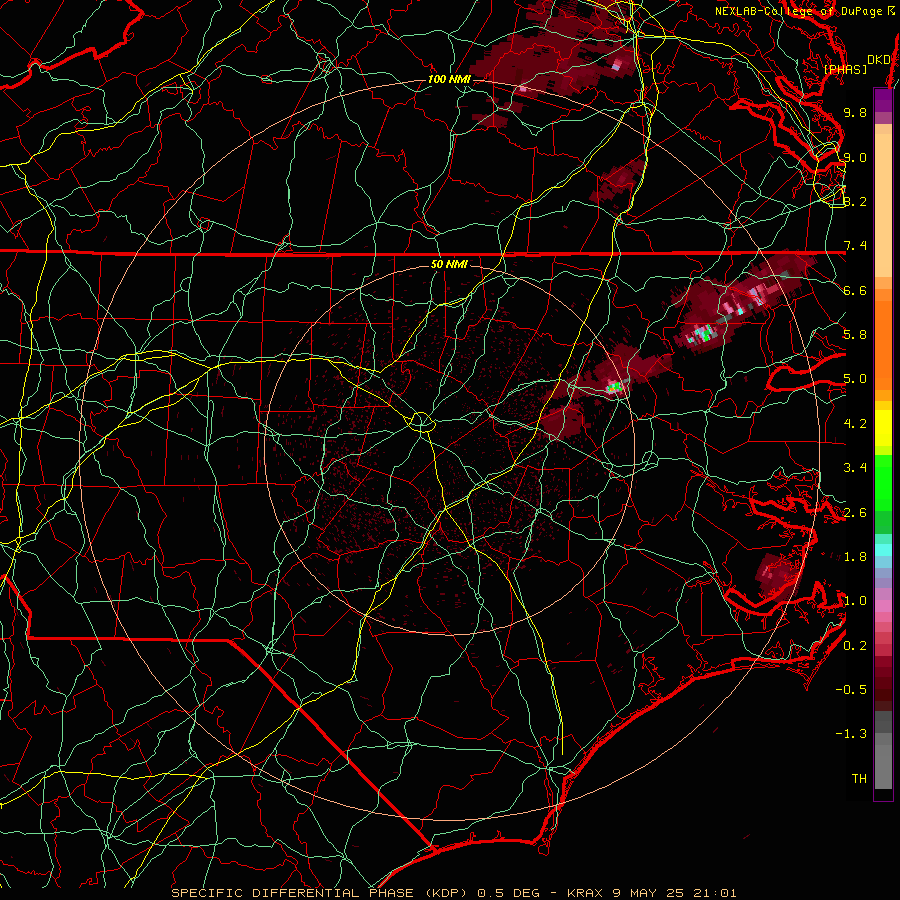The width and height of the screenshot is (900, 900).
Task: Click the 0.2 value on the color scale
Action: (x=855, y=646)
